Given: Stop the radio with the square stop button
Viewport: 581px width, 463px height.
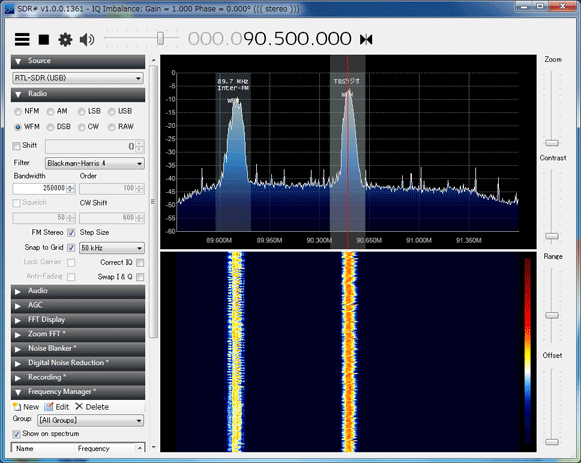Looking at the screenshot, I should tap(44, 39).
